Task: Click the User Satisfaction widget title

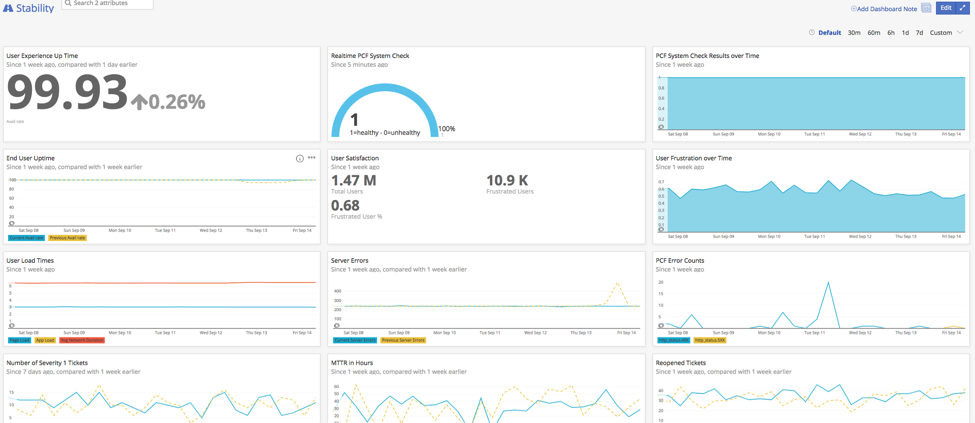Action: click(355, 158)
